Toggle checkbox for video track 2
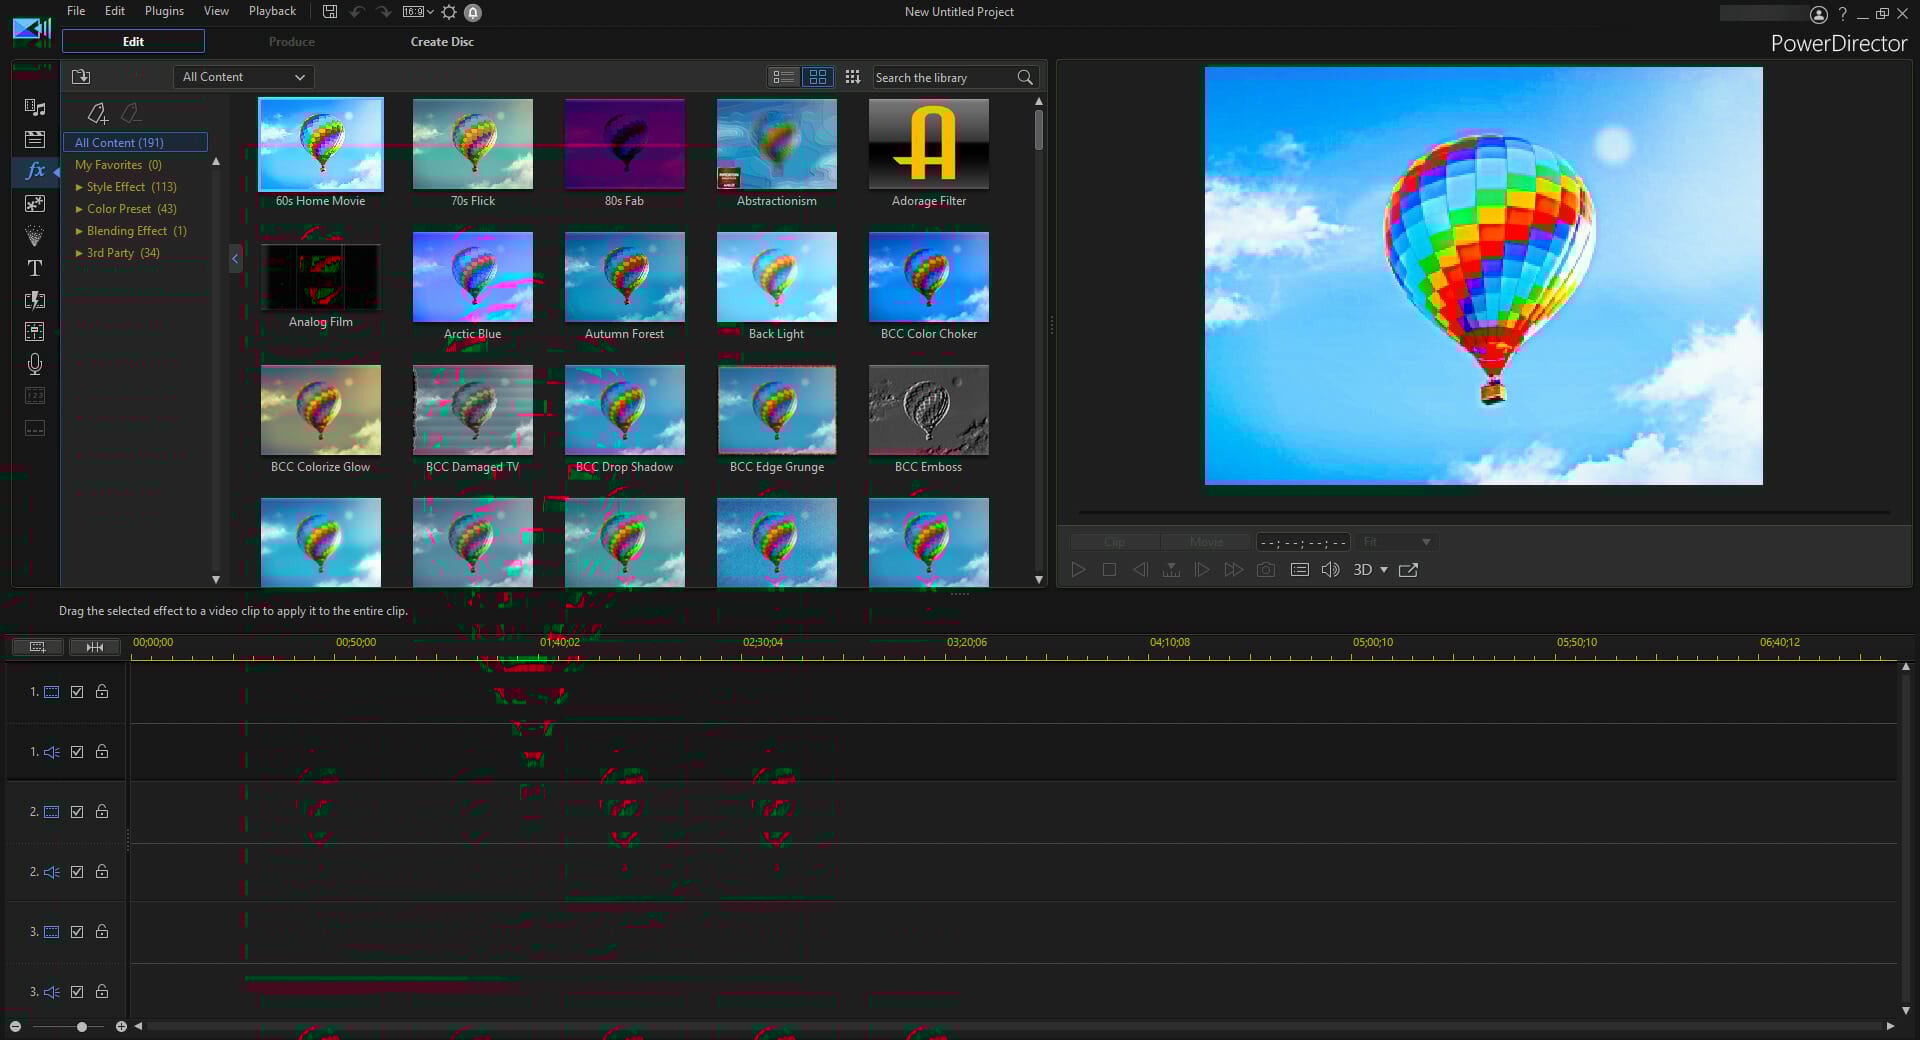The width and height of the screenshot is (1920, 1040). pos(77,811)
